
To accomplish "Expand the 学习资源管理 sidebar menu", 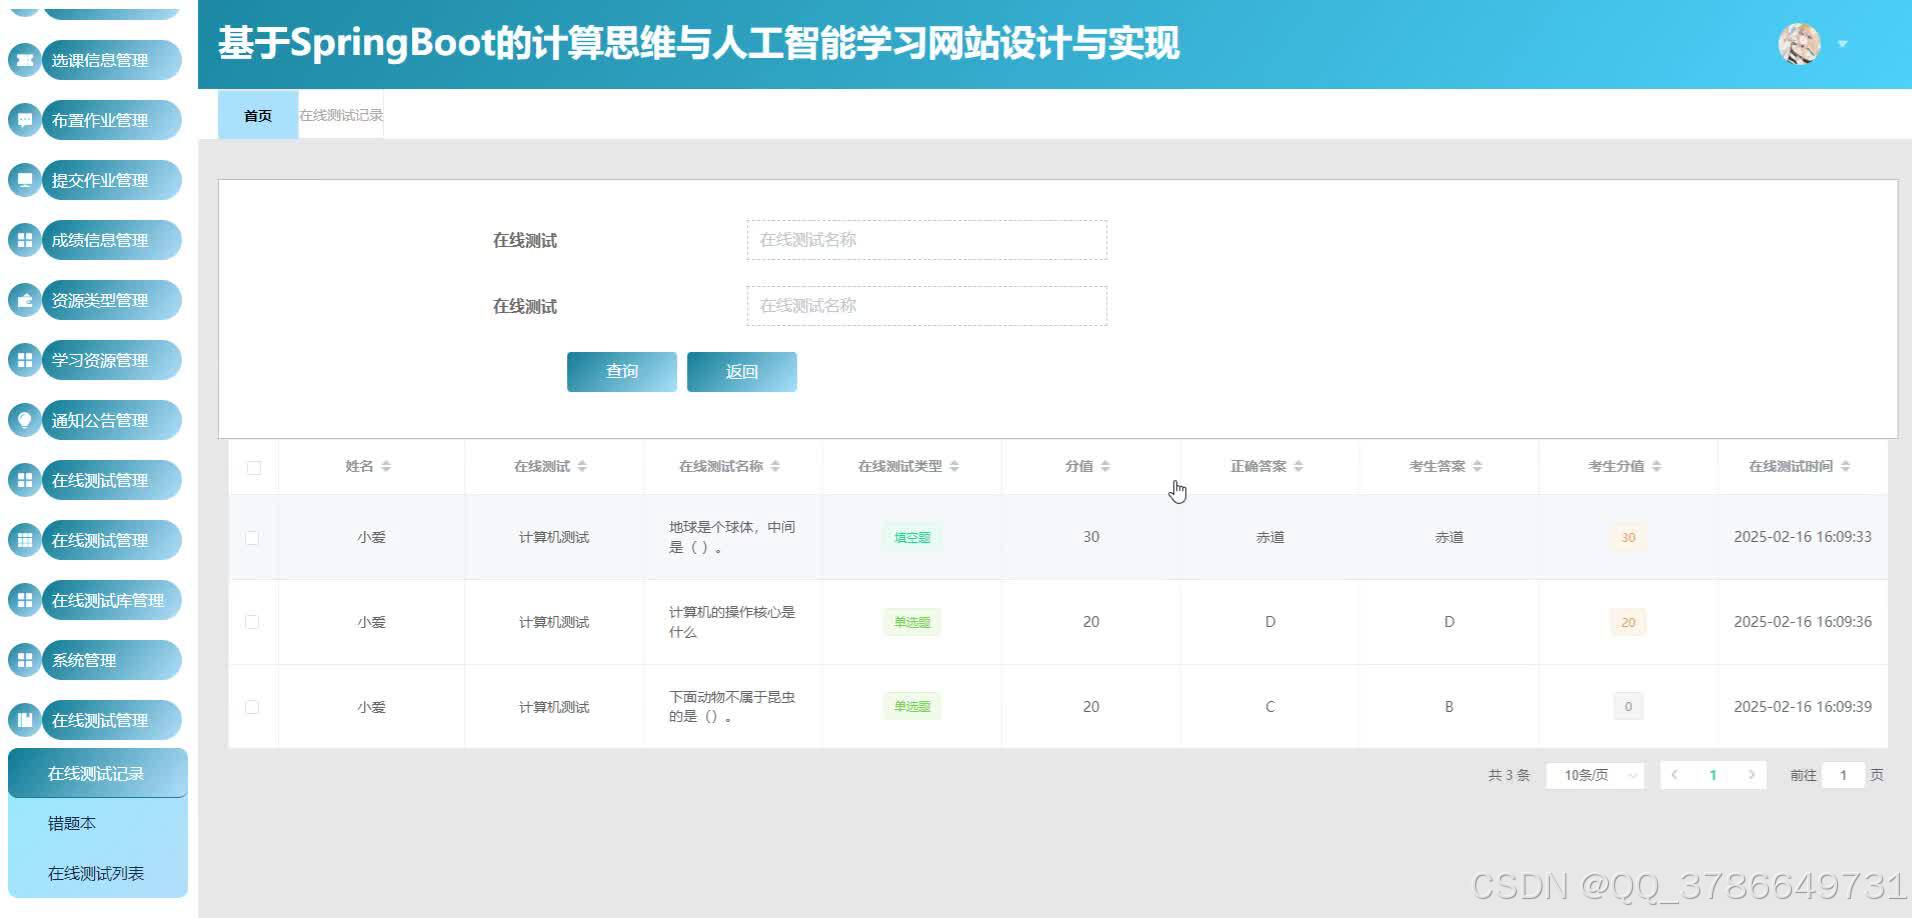I will pyautogui.click(x=111, y=360).
